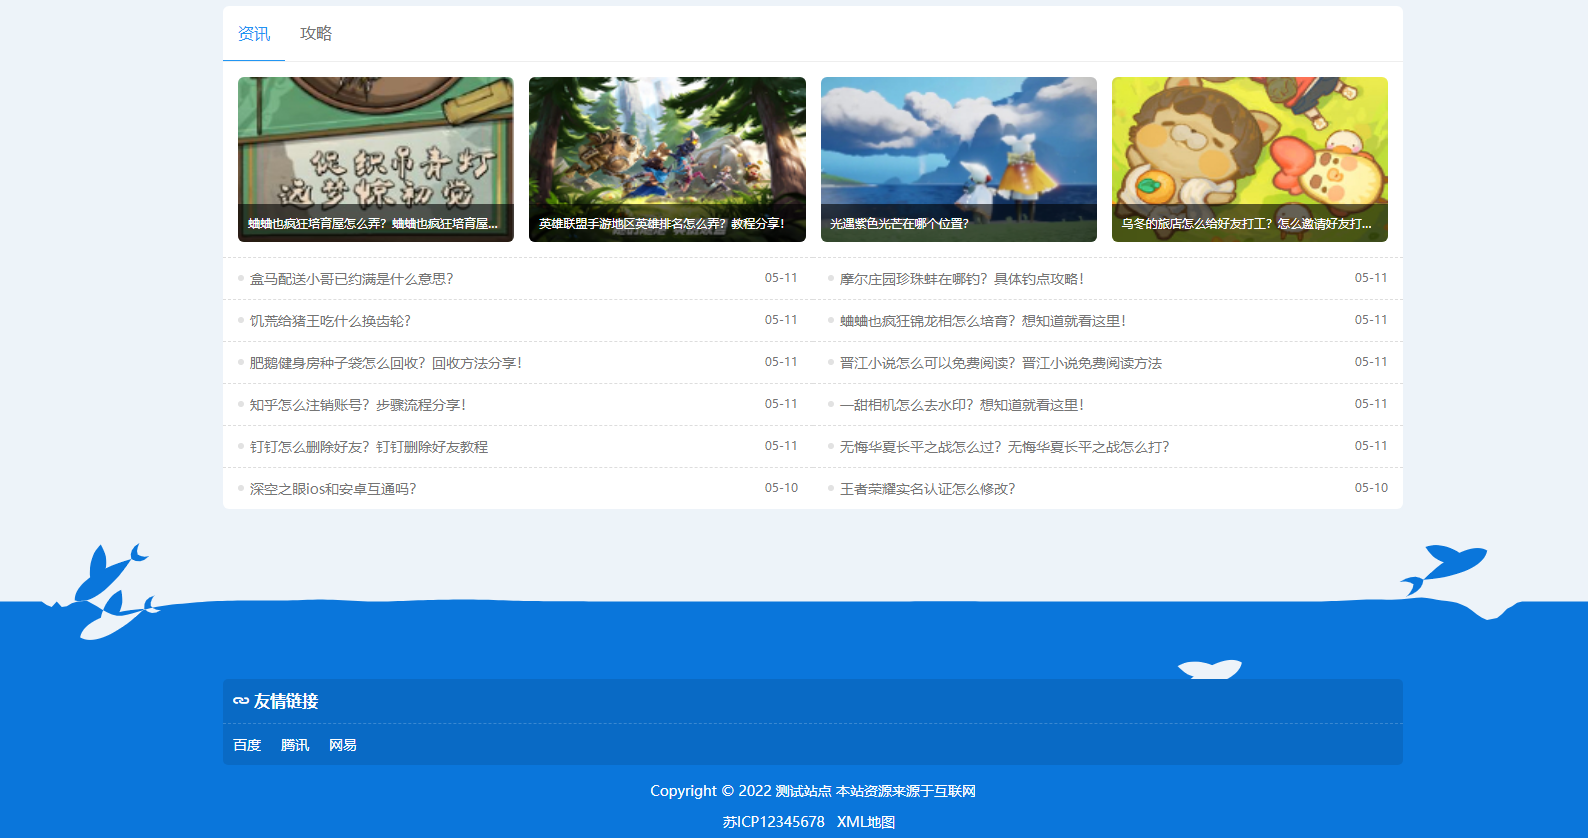Open article 肥鹅健身房种子袋怎么回收
The height and width of the screenshot is (838, 1588).
click(386, 363)
